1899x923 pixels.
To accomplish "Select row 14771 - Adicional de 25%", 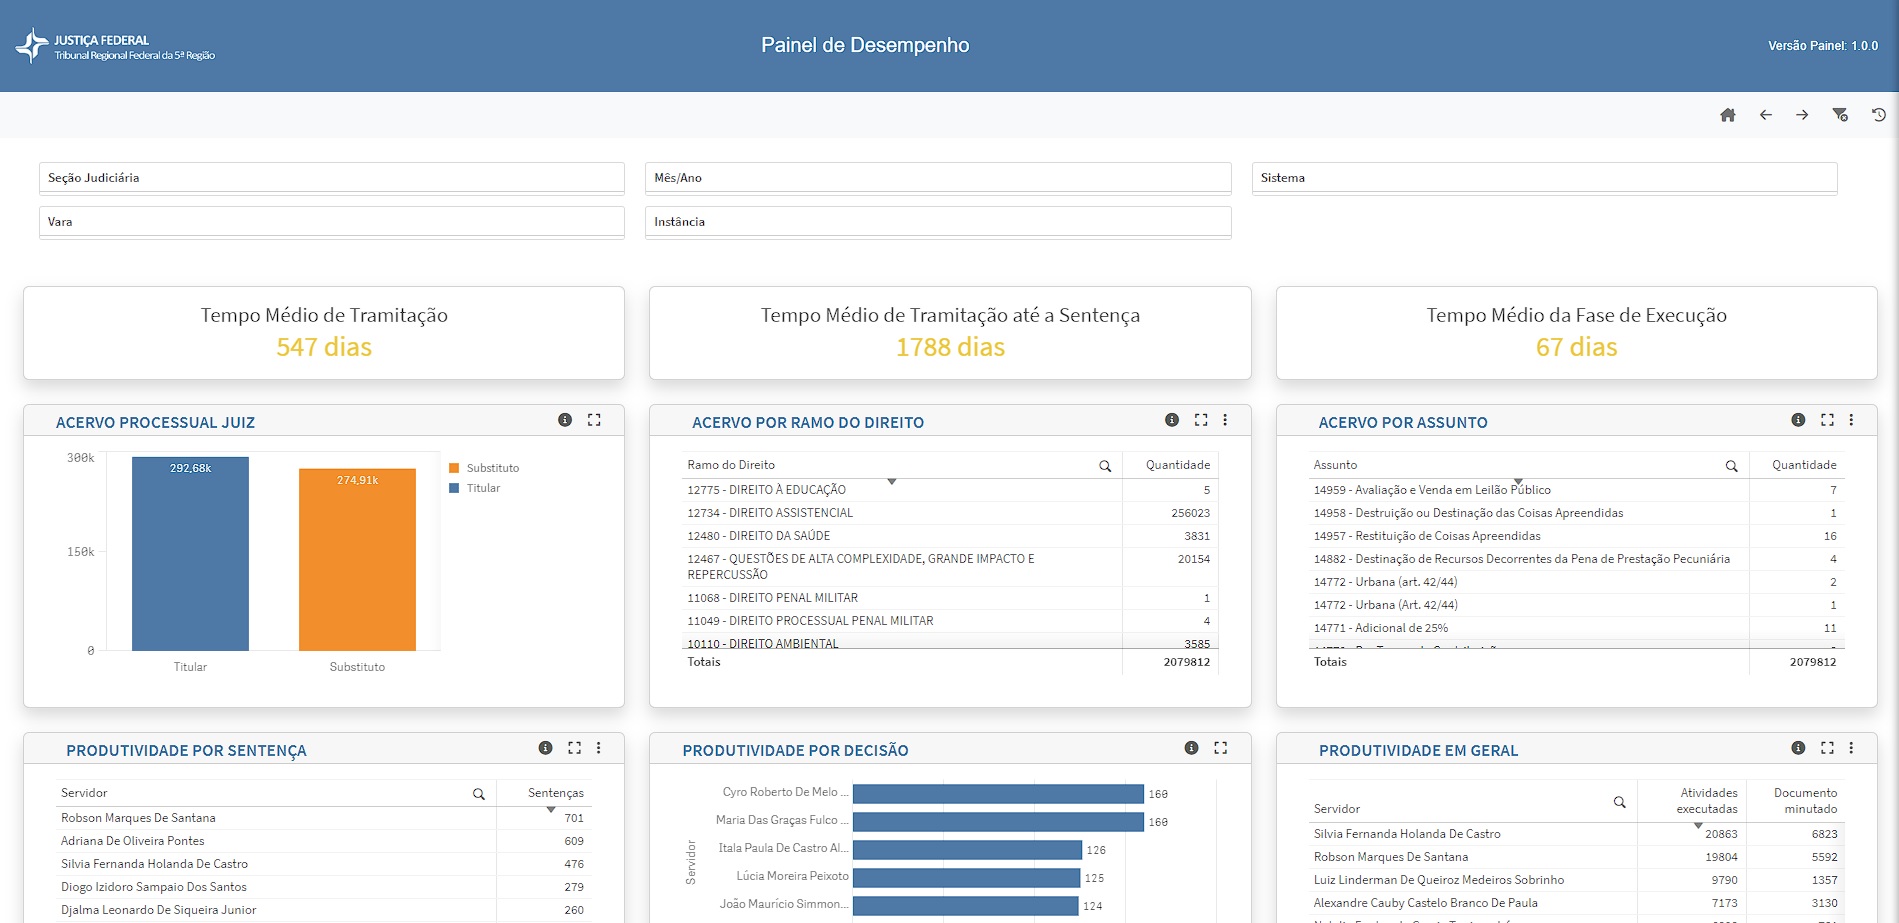I will (x=1576, y=628).
